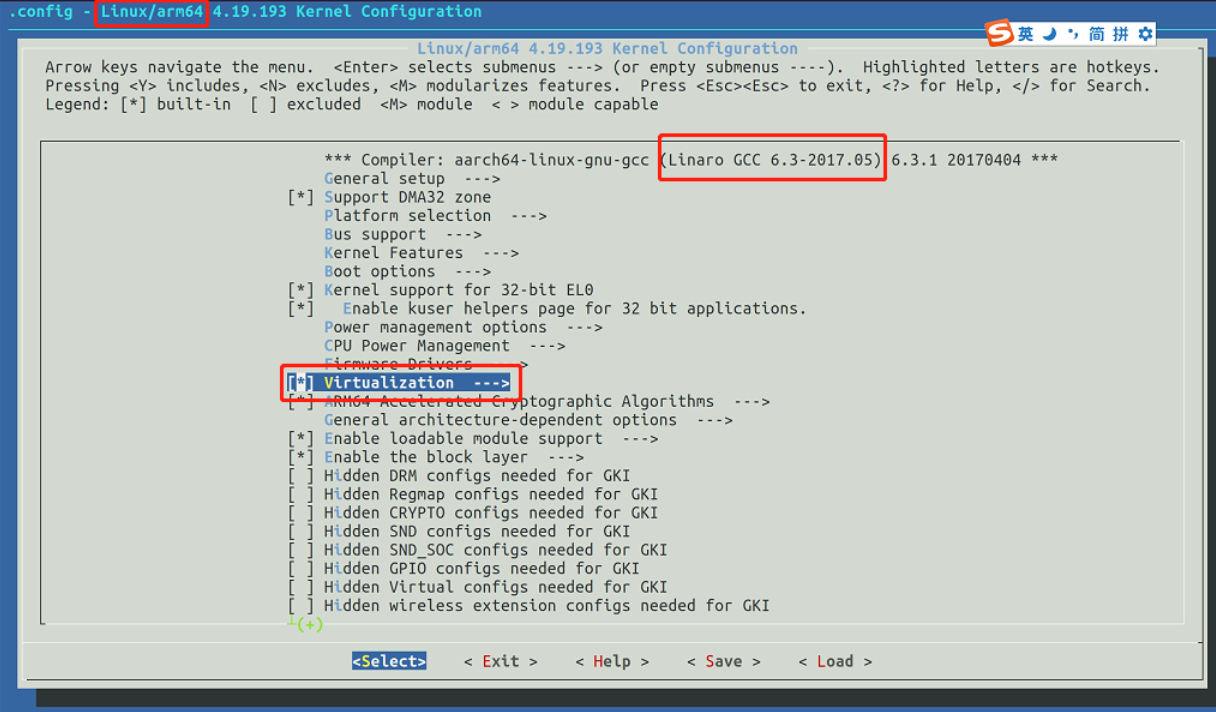Enable Hidden Virtual configs needed for GKI
The width and height of the screenshot is (1216, 712).
301,587
